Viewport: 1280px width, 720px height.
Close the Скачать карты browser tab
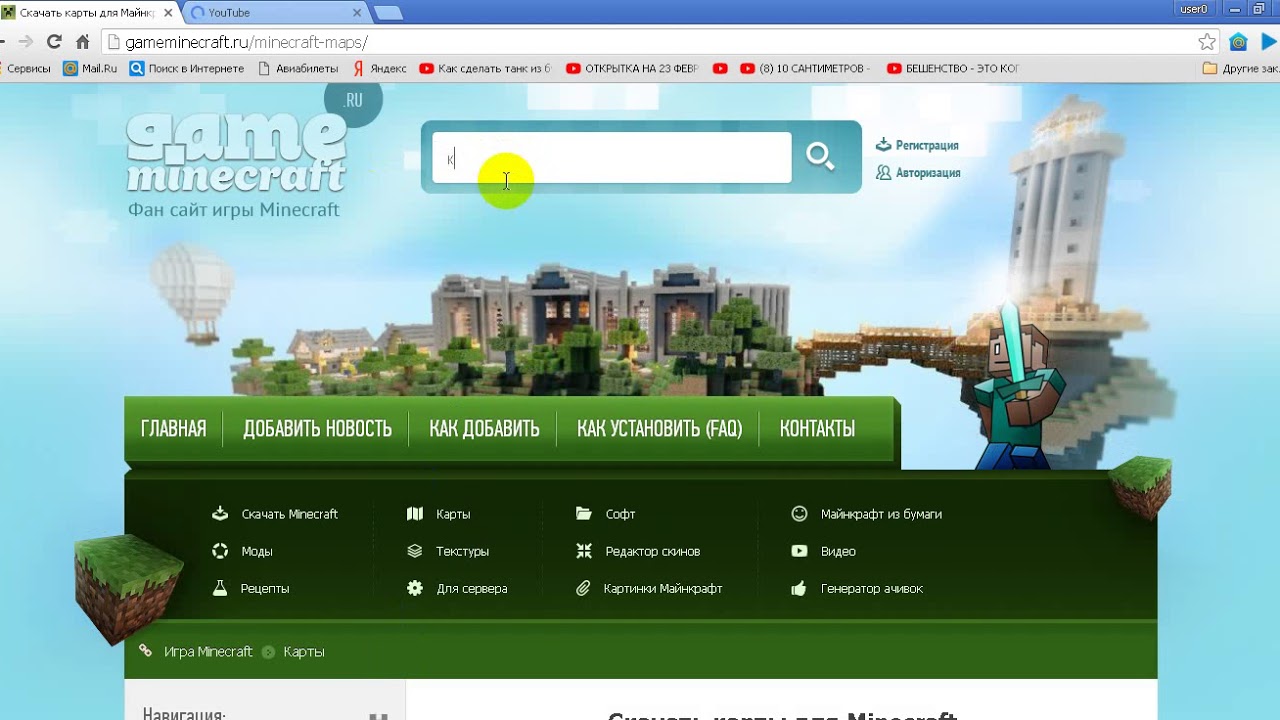168,12
